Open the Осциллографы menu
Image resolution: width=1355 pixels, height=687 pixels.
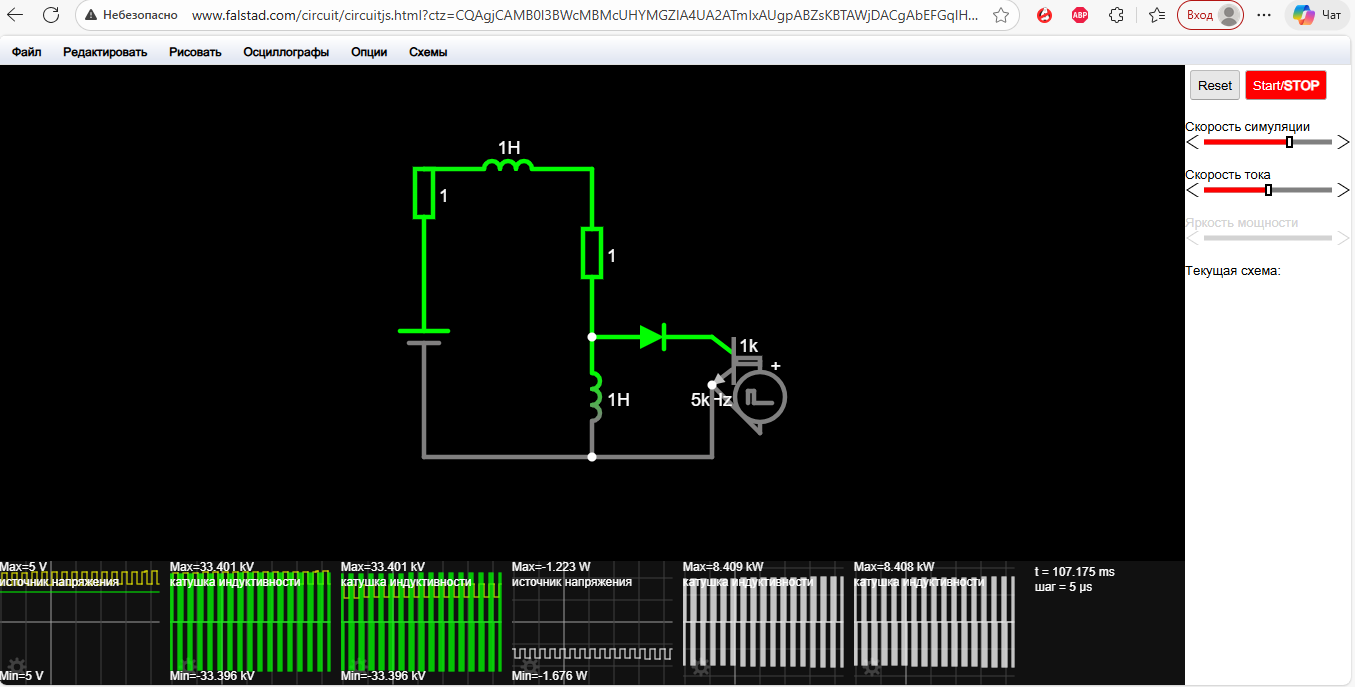pos(286,52)
